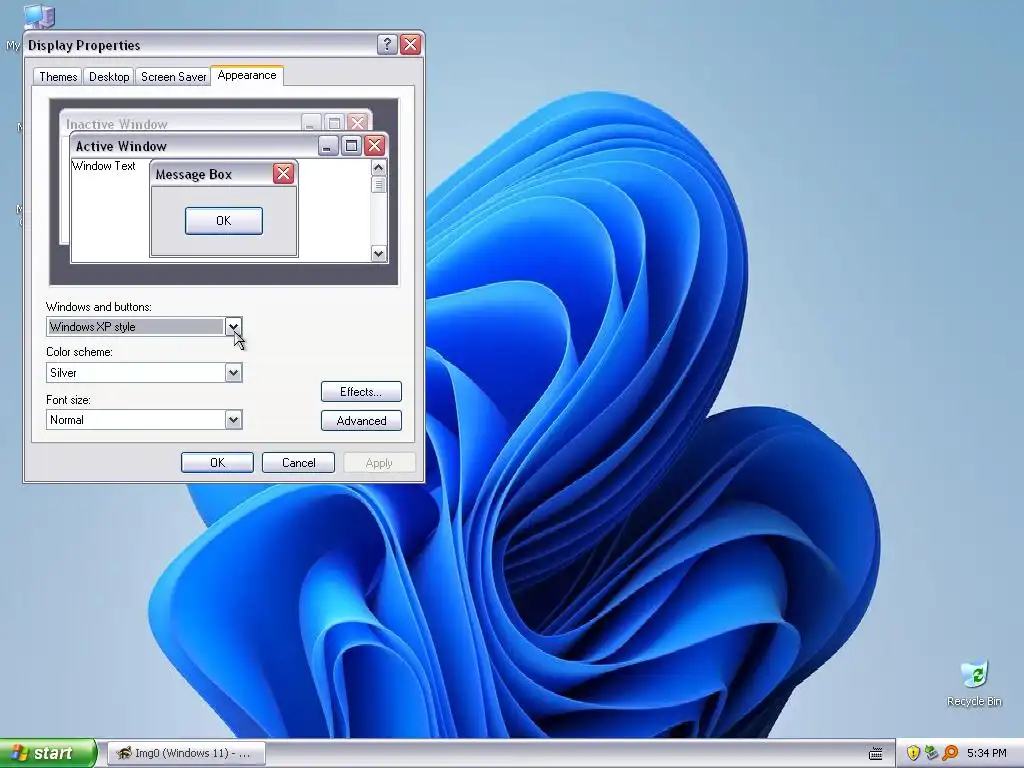The width and height of the screenshot is (1024, 768).
Task: Go to the Screen Saver tab
Action: 174,77
